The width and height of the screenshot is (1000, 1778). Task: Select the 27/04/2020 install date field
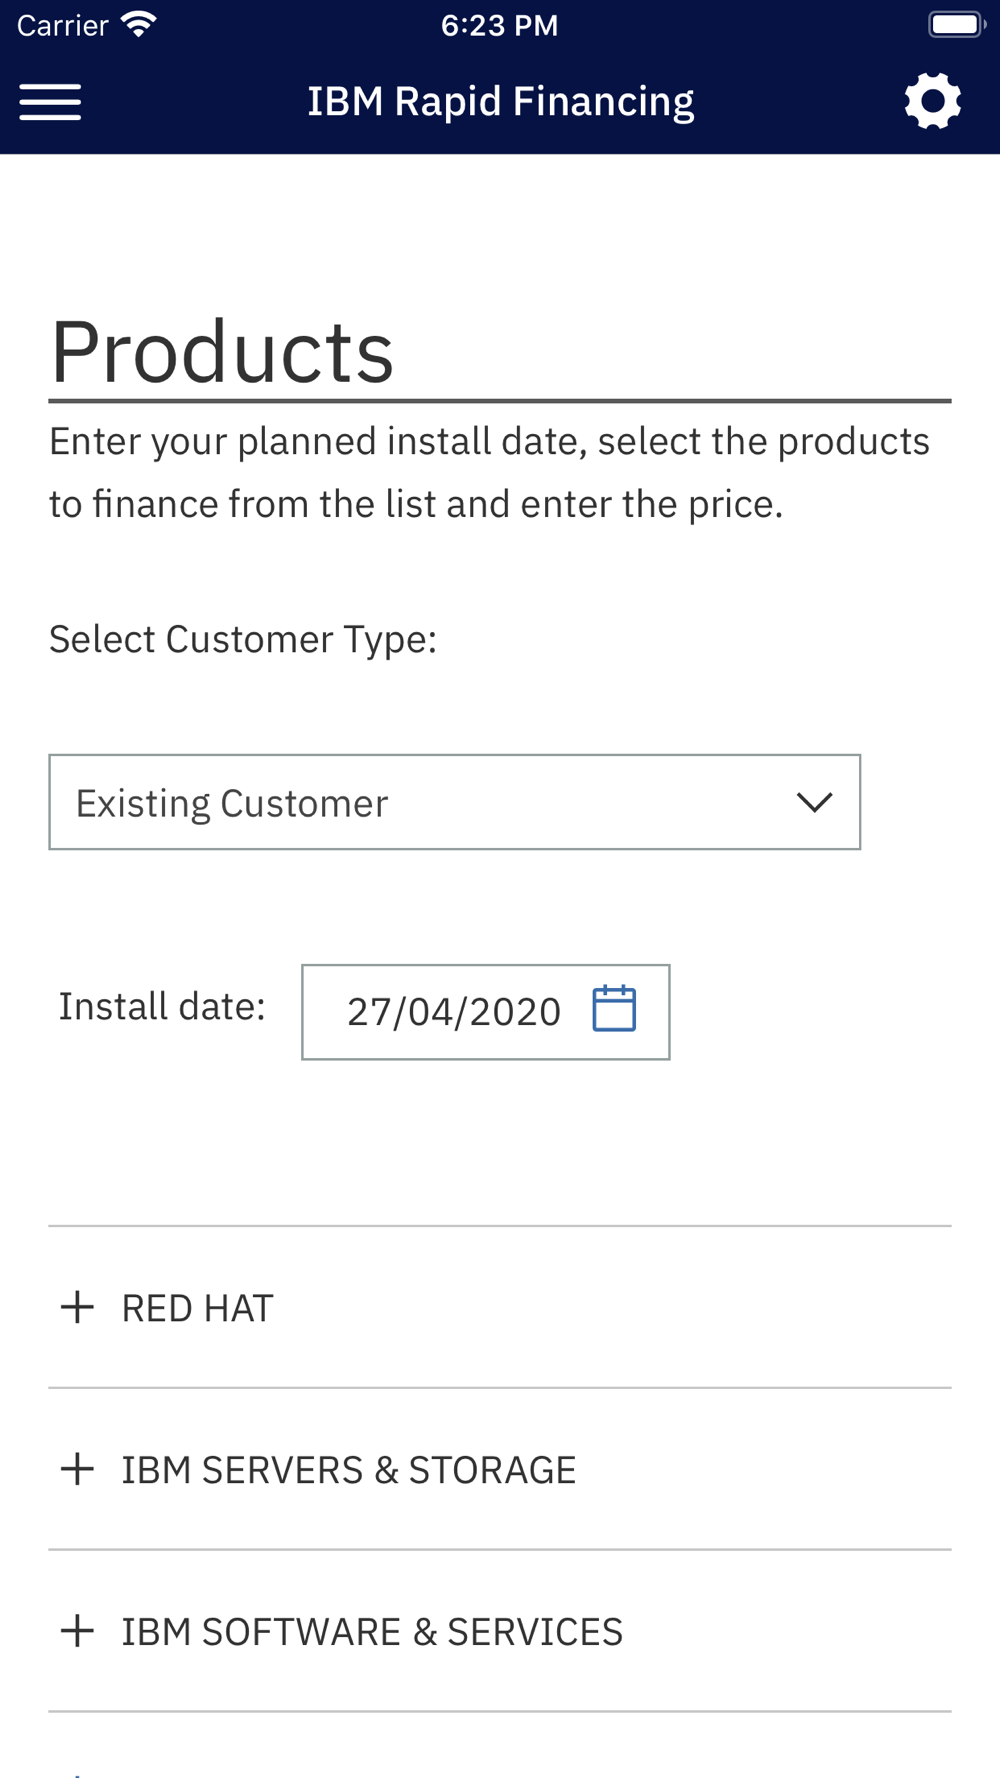(486, 1012)
